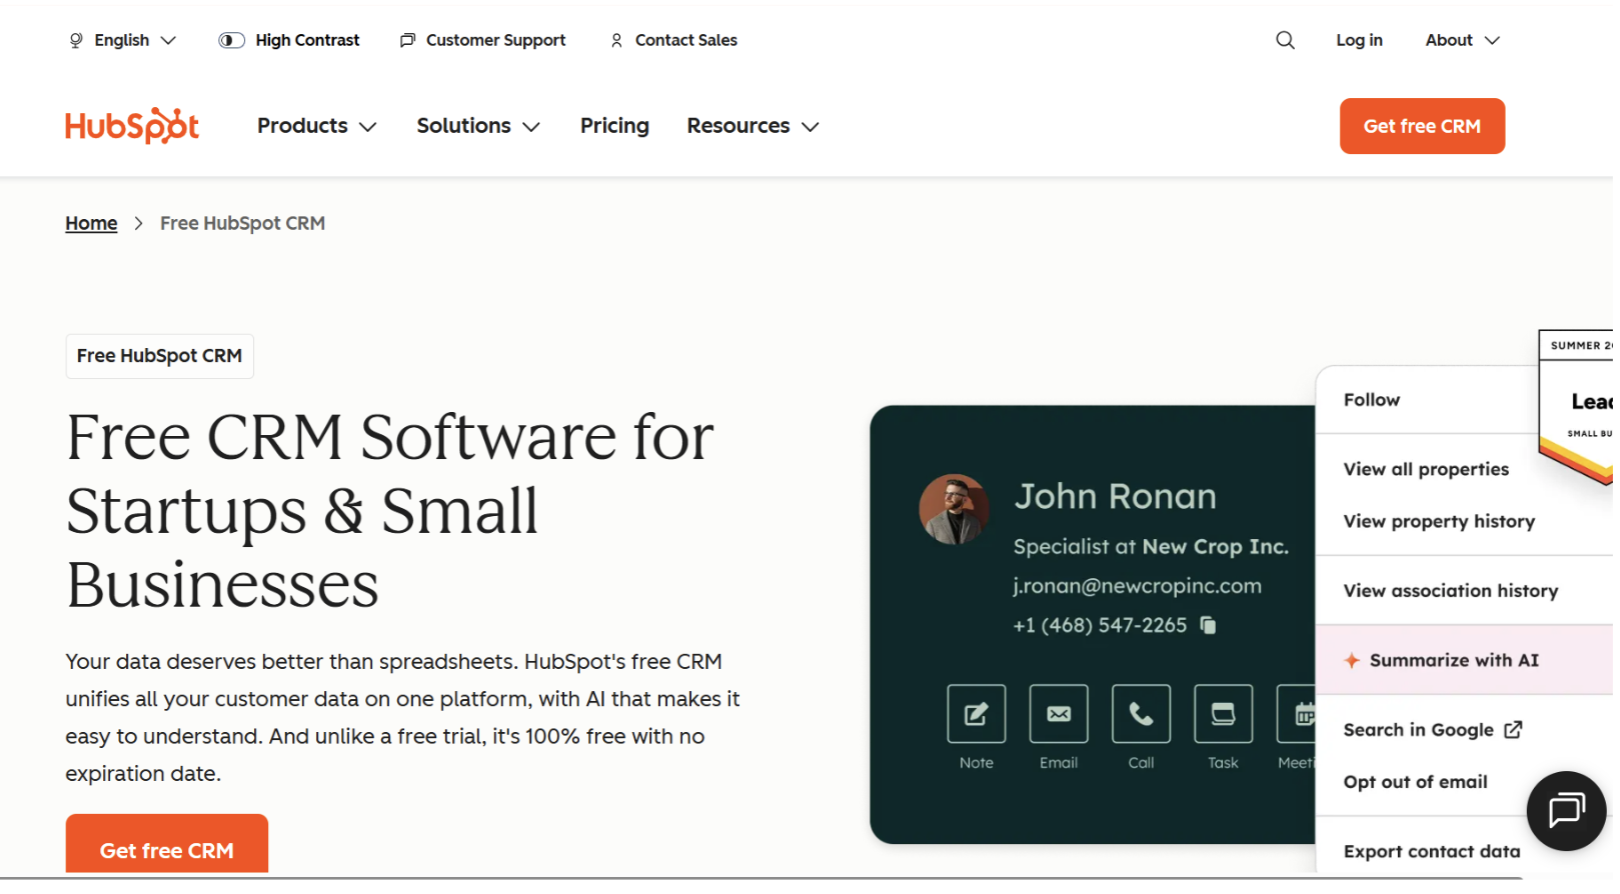Select Export contact data
The width and height of the screenshot is (1620, 894).
pyautogui.click(x=1432, y=852)
